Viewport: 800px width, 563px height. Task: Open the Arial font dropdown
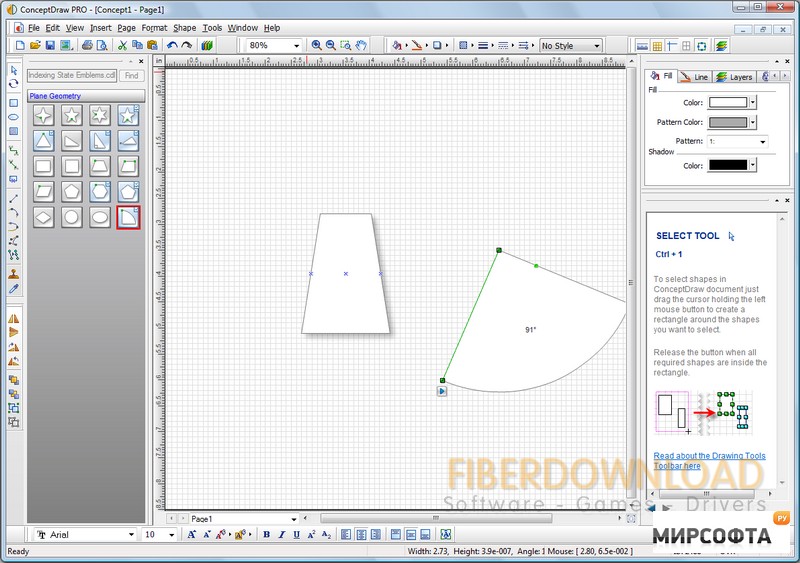(131, 534)
